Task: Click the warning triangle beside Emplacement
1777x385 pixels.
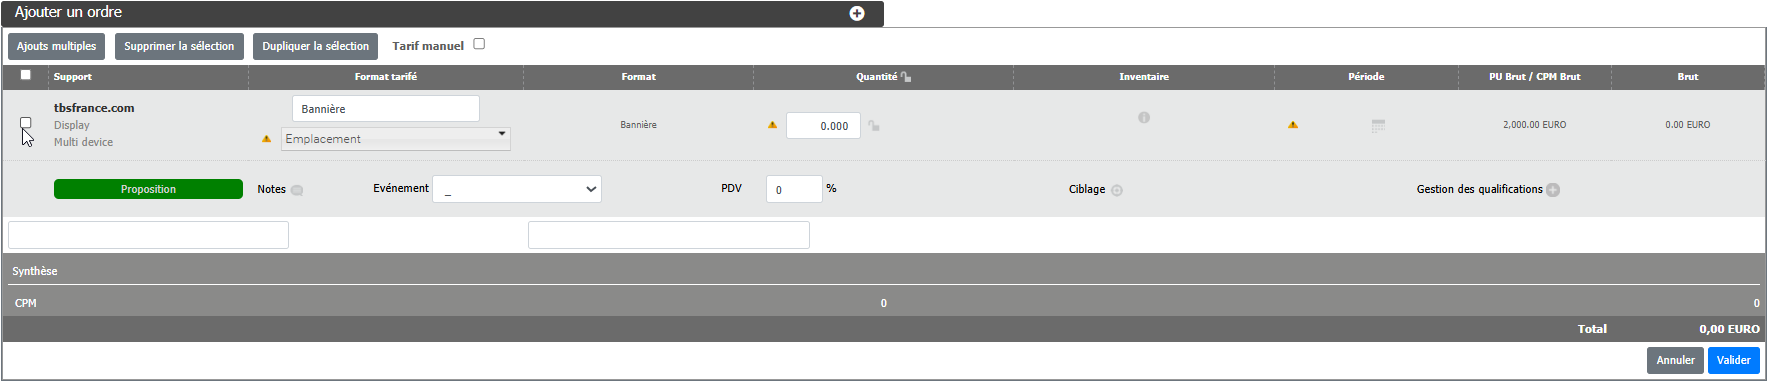Action: (x=267, y=139)
